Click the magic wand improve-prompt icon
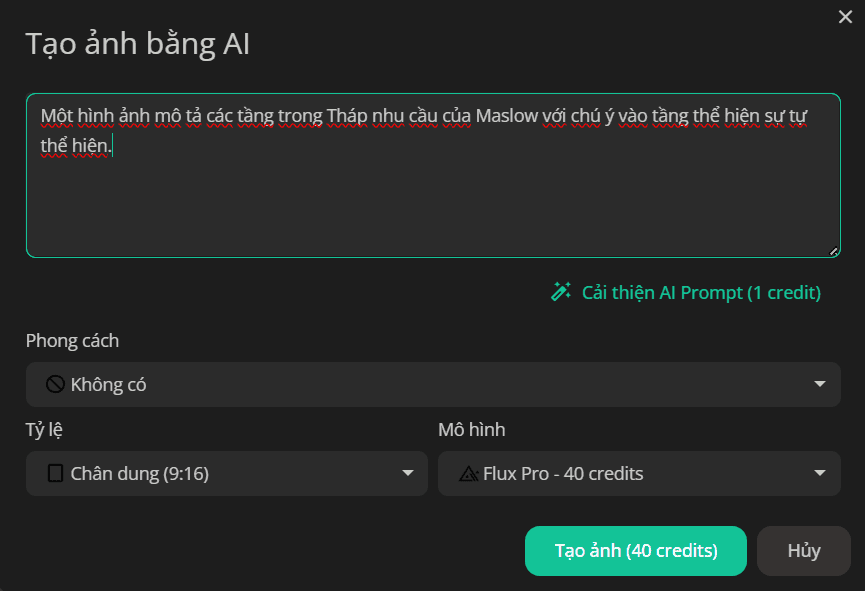The height and width of the screenshot is (591, 865). tap(561, 292)
